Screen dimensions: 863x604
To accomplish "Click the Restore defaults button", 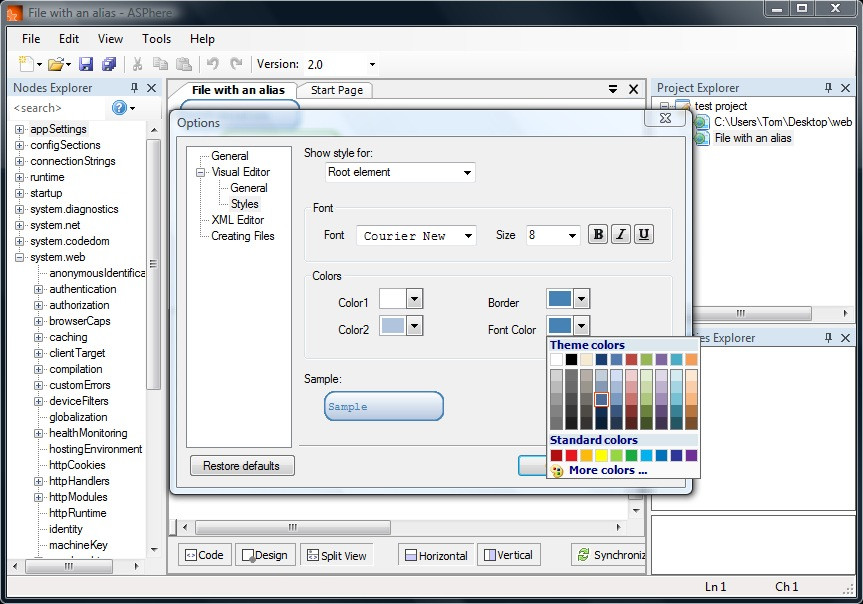I will pos(242,466).
